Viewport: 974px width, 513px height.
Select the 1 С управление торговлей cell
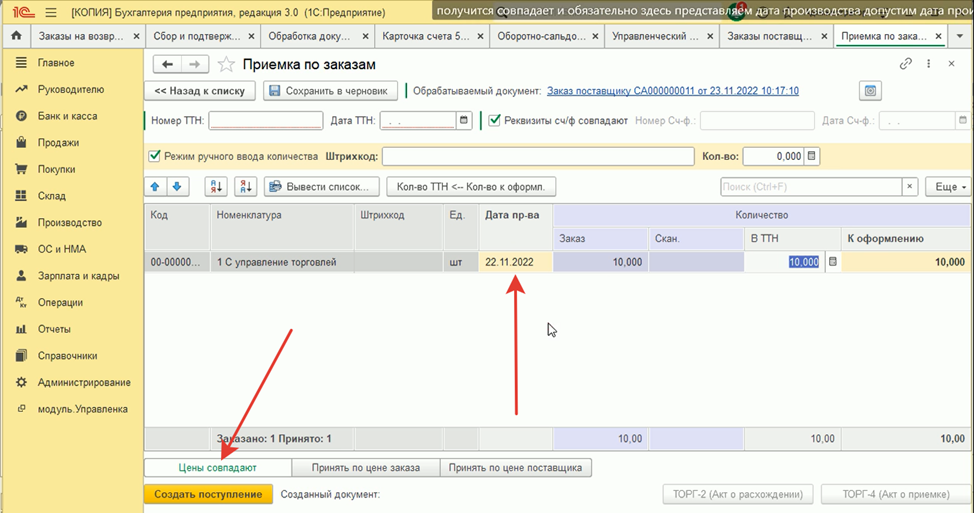[282, 262]
